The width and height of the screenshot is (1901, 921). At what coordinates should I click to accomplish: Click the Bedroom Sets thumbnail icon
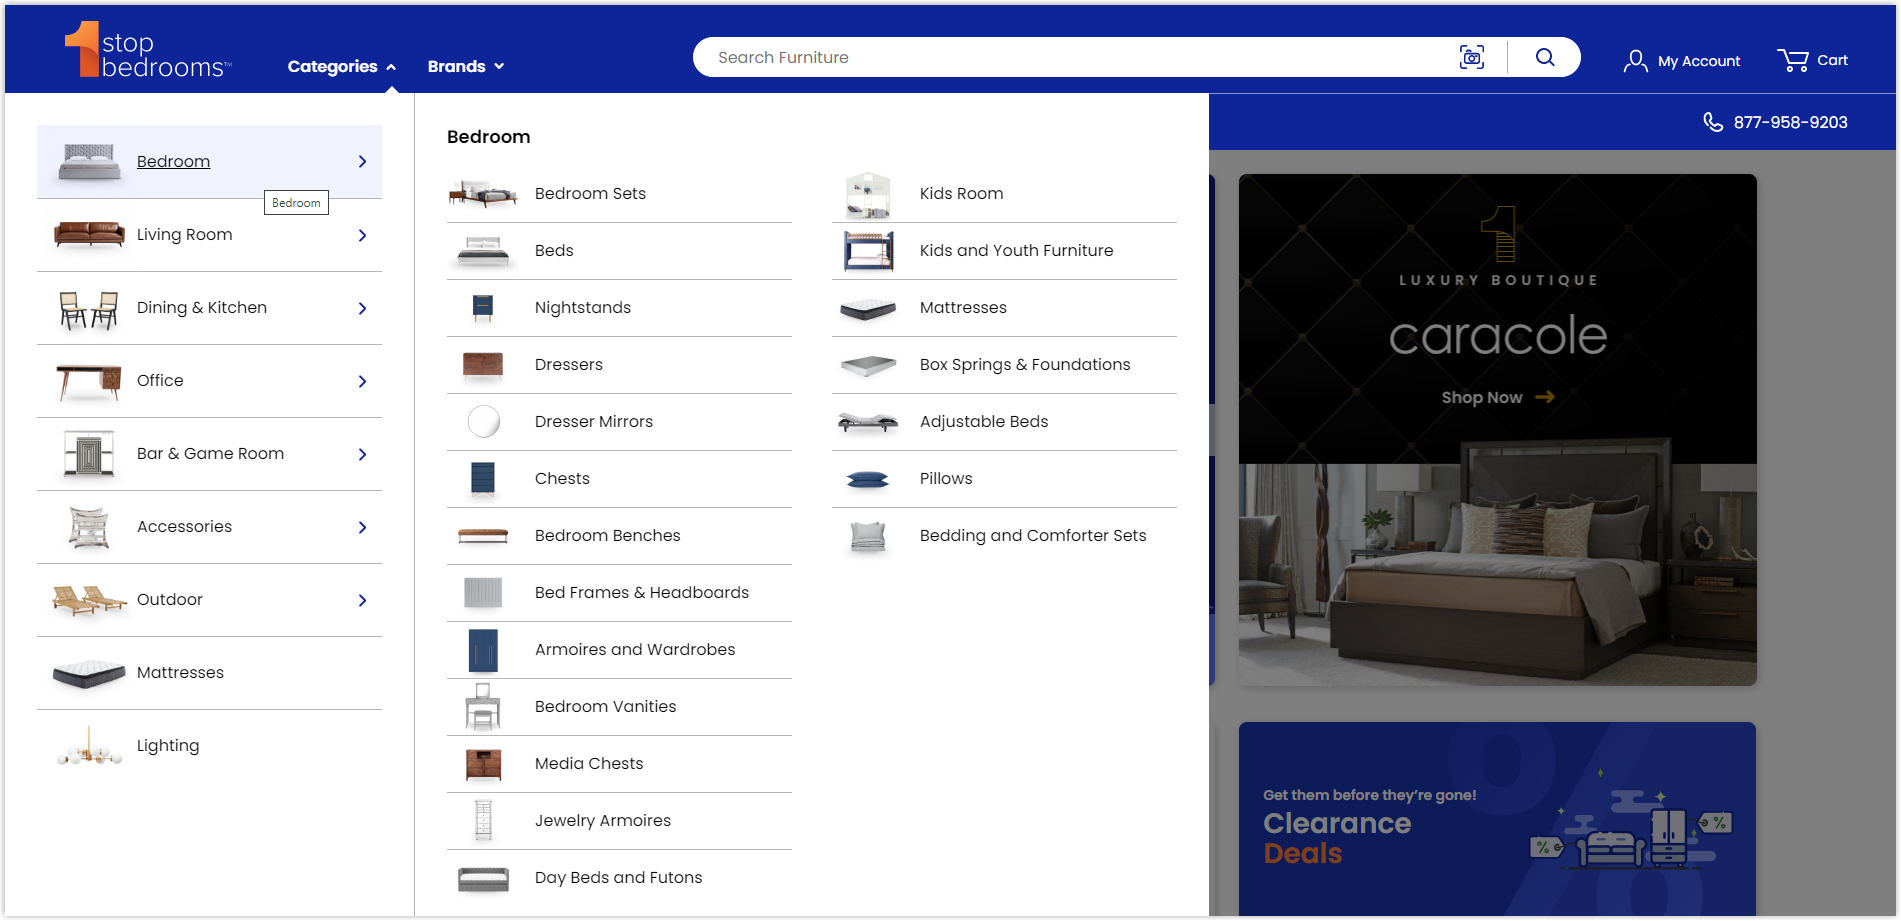(483, 193)
